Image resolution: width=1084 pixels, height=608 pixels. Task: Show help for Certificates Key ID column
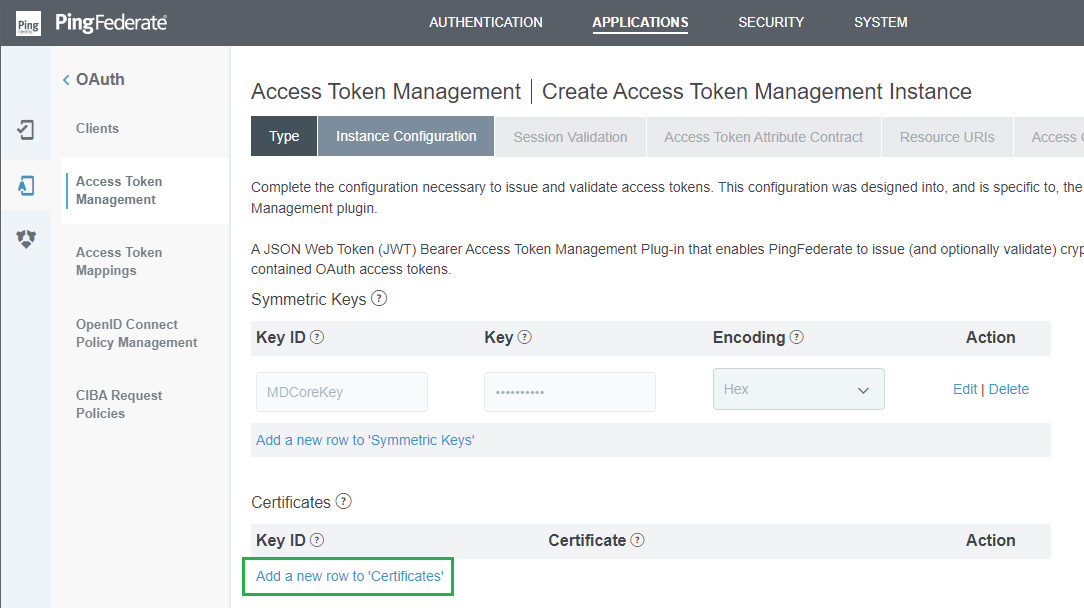click(x=317, y=540)
